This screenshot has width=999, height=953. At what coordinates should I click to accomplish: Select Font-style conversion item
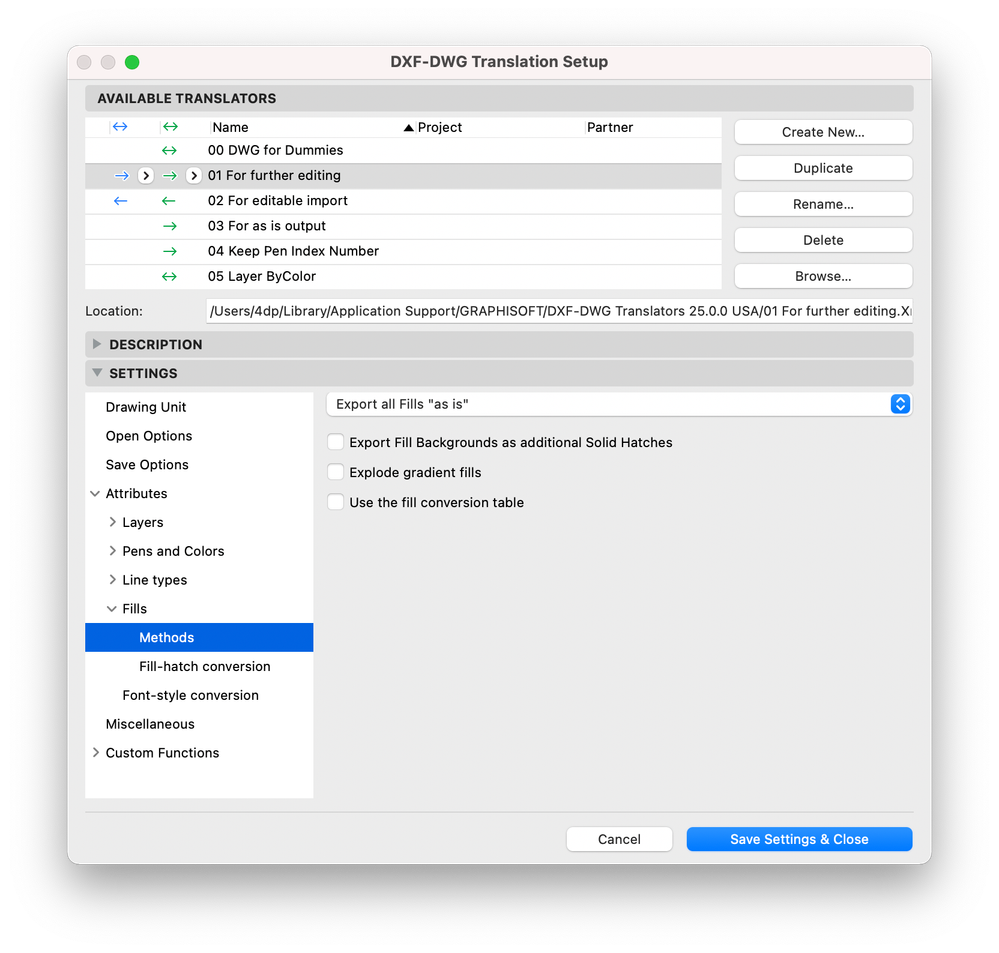[x=190, y=695]
